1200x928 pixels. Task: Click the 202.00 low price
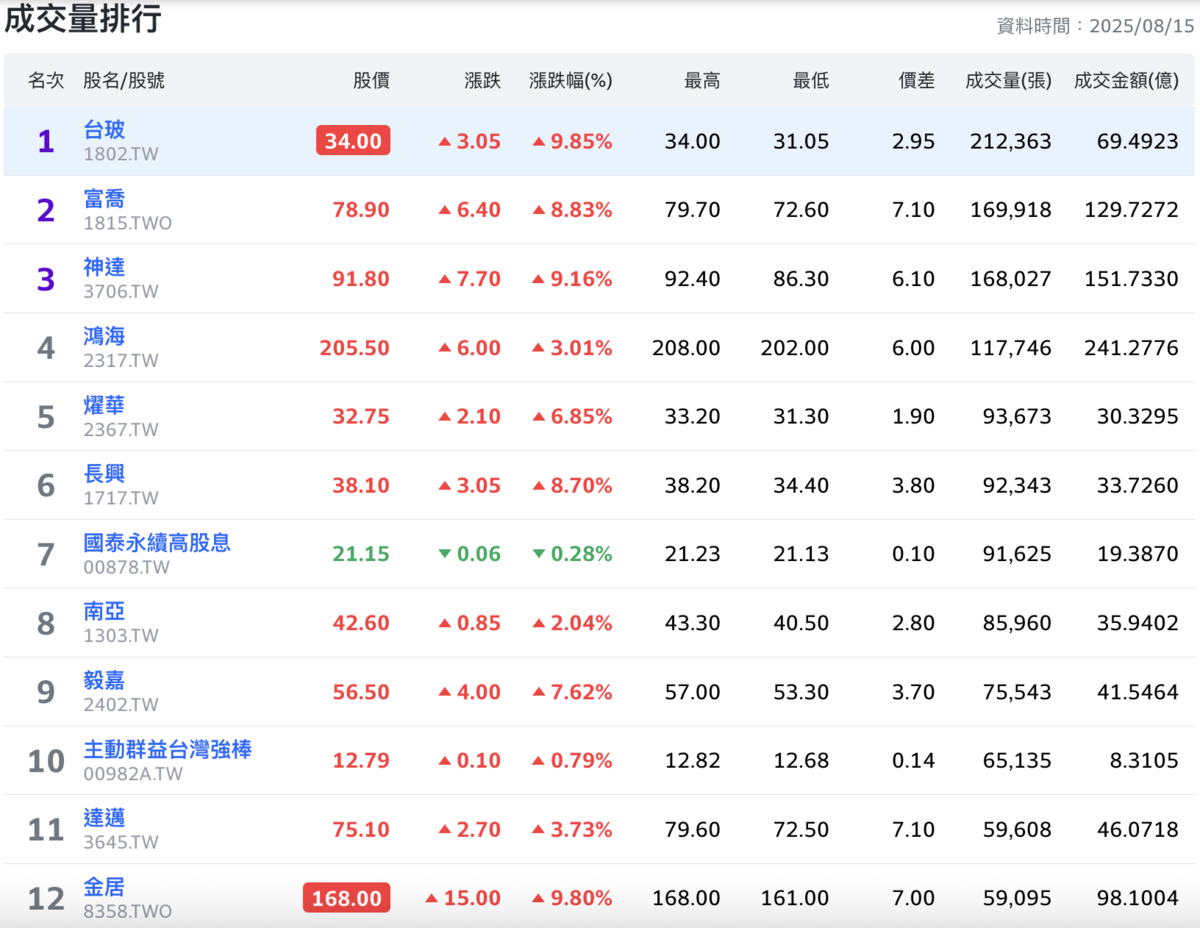[795, 348]
